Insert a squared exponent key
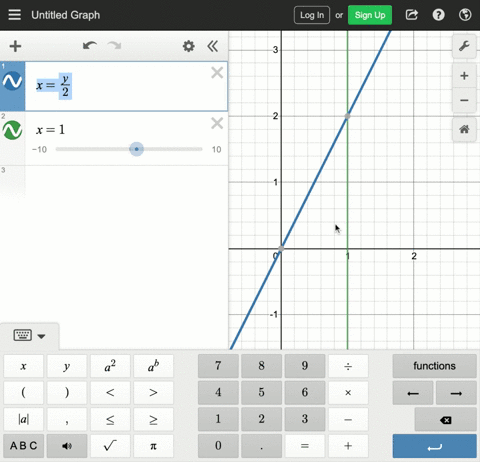Image resolution: width=480 pixels, height=462 pixels. coord(110,366)
